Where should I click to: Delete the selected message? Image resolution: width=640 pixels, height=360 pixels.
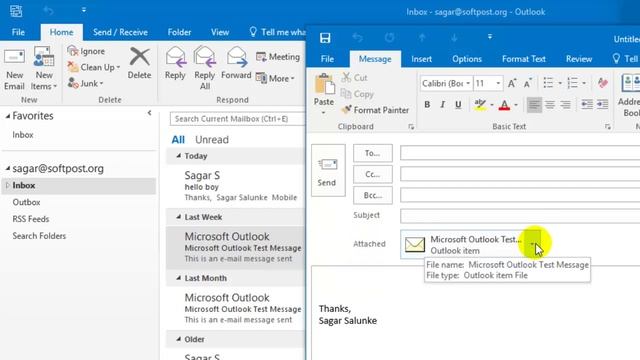[x=139, y=63]
